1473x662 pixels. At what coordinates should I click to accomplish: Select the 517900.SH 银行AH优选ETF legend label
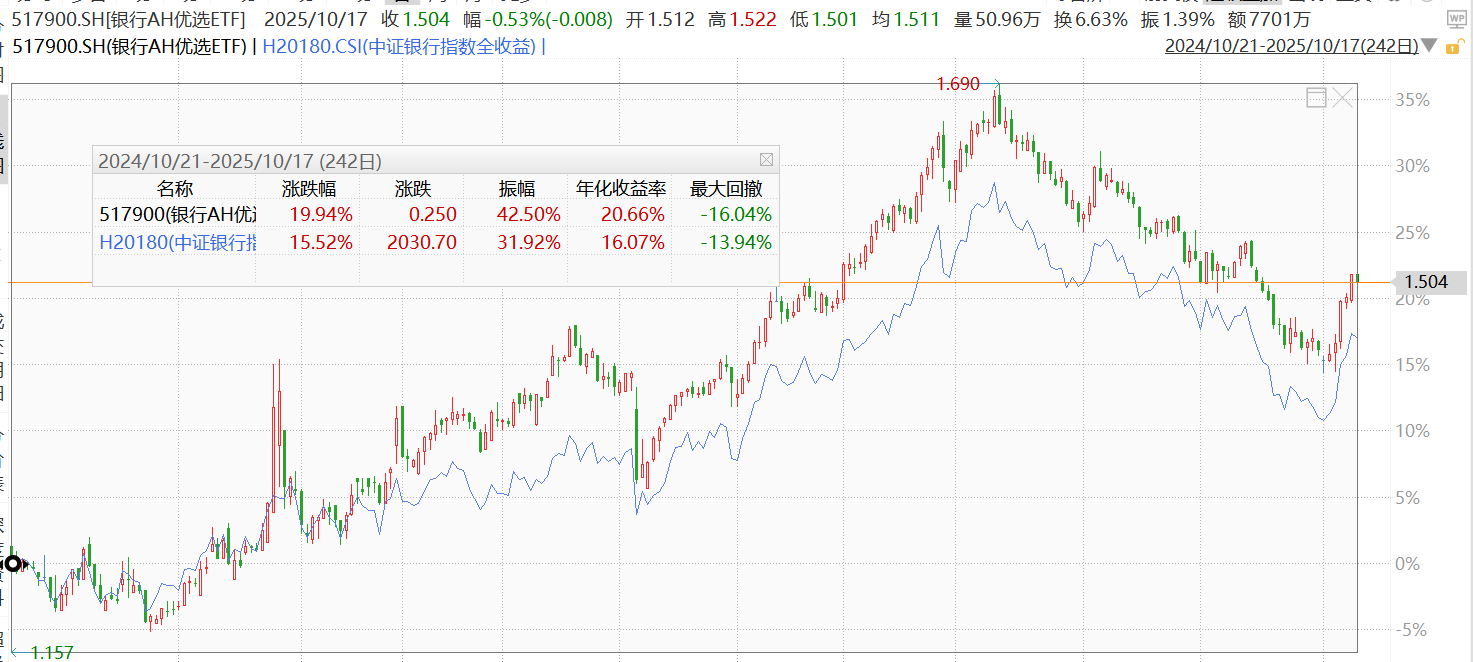point(128,46)
